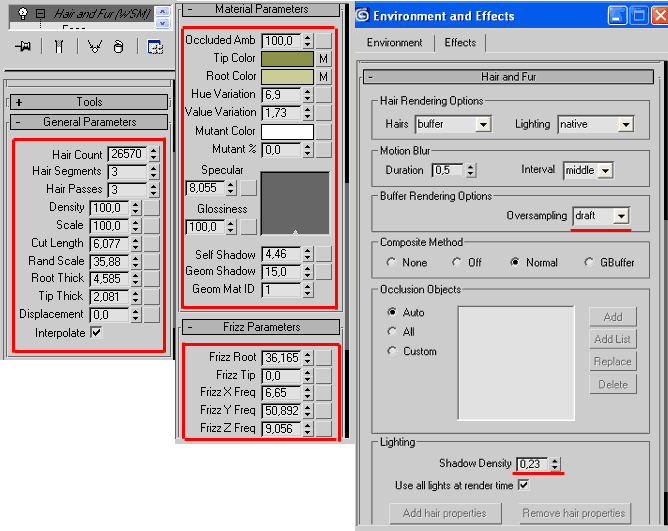Click Configure Modifier Sets icon
668x531 pixels.
point(155,46)
